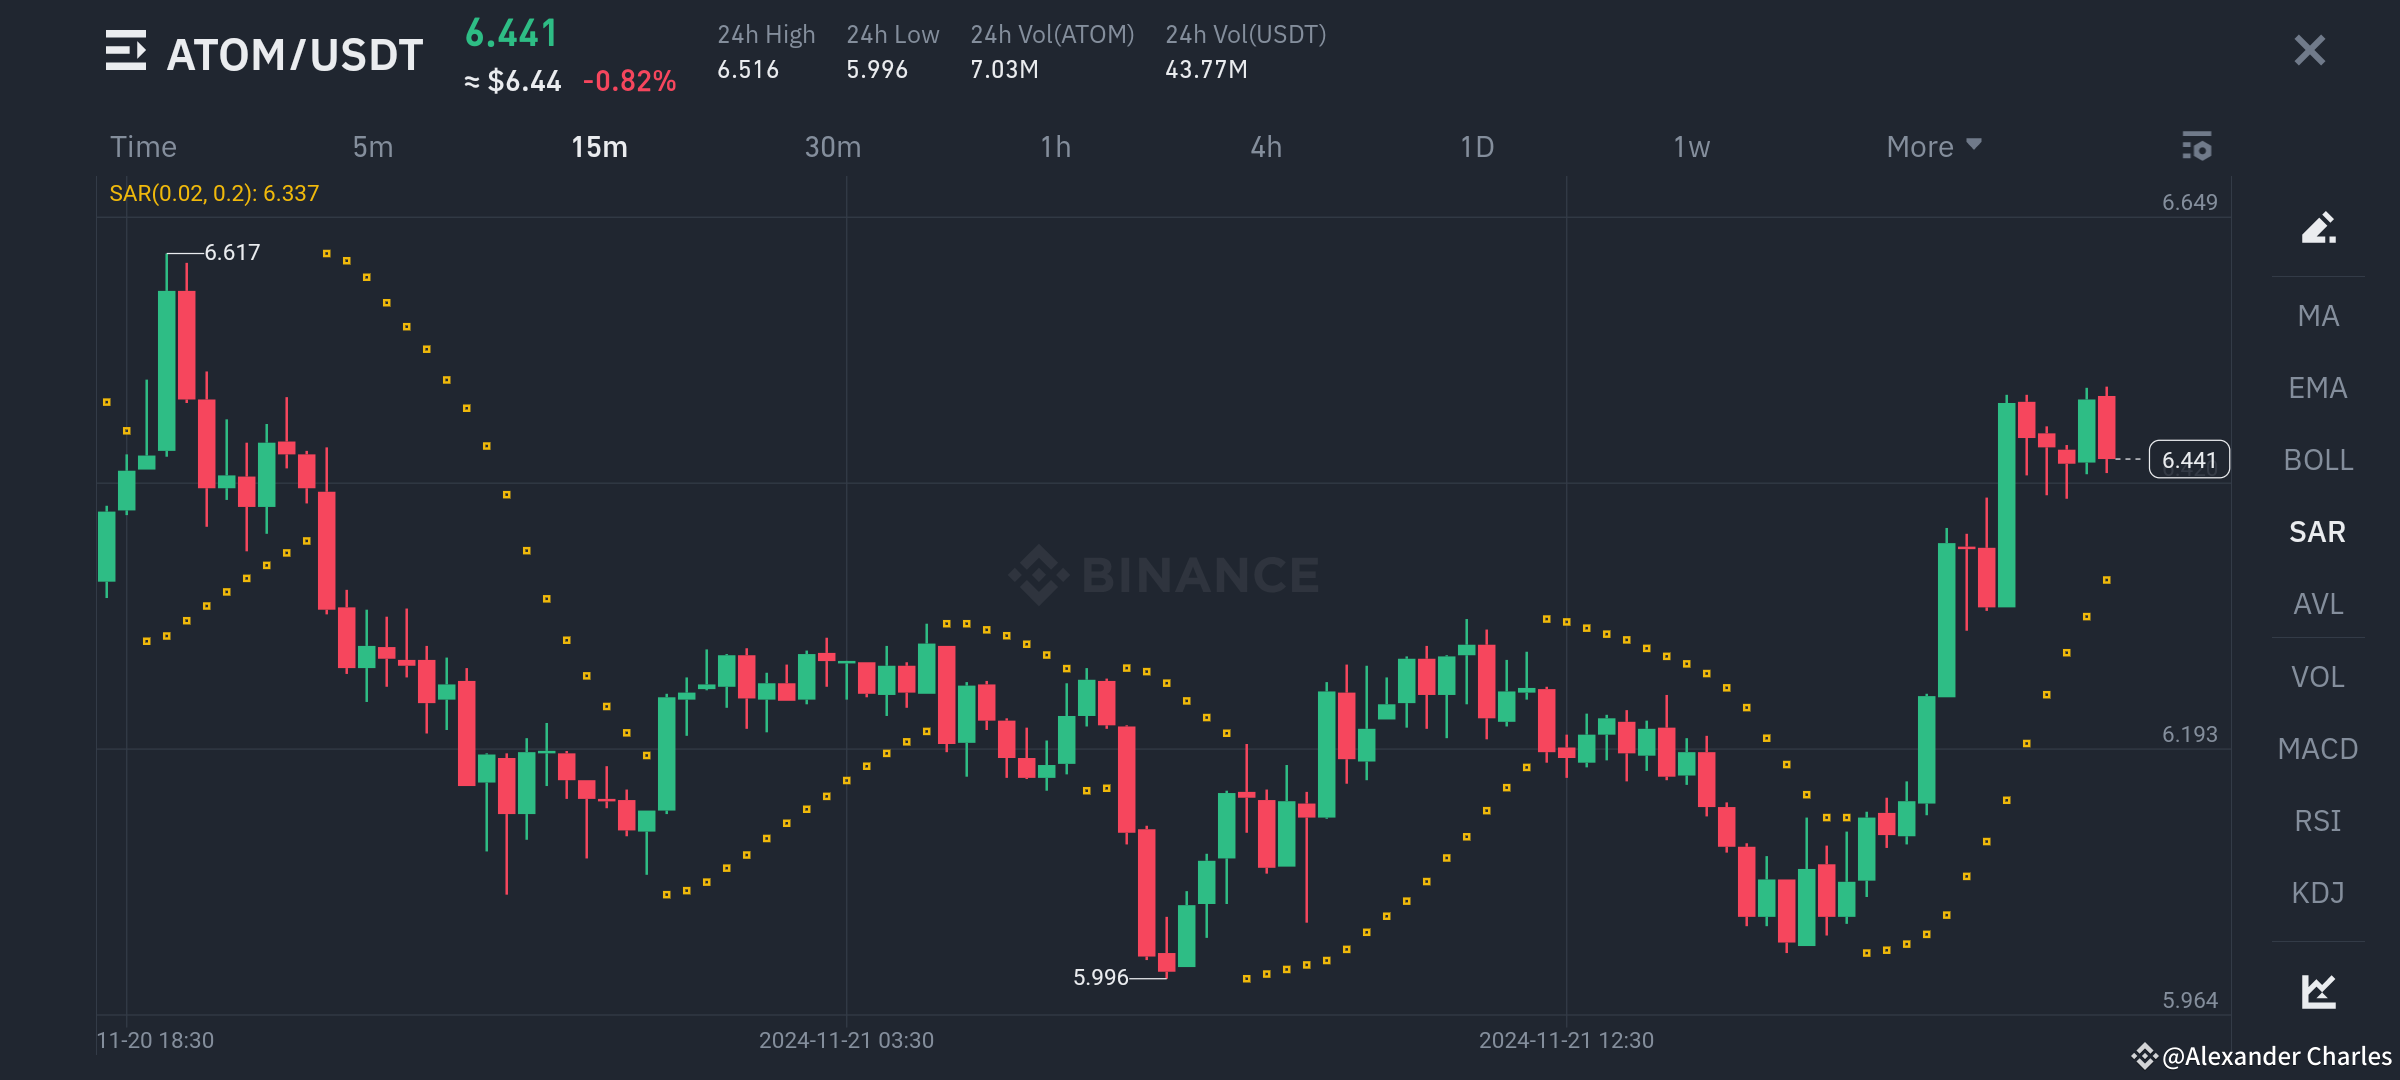Select the AVL indicator option
The width and height of the screenshot is (2400, 1080).
2318,604
